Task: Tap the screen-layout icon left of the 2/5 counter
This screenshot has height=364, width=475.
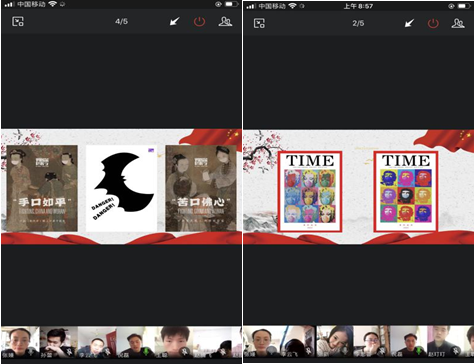Action: click(259, 23)
